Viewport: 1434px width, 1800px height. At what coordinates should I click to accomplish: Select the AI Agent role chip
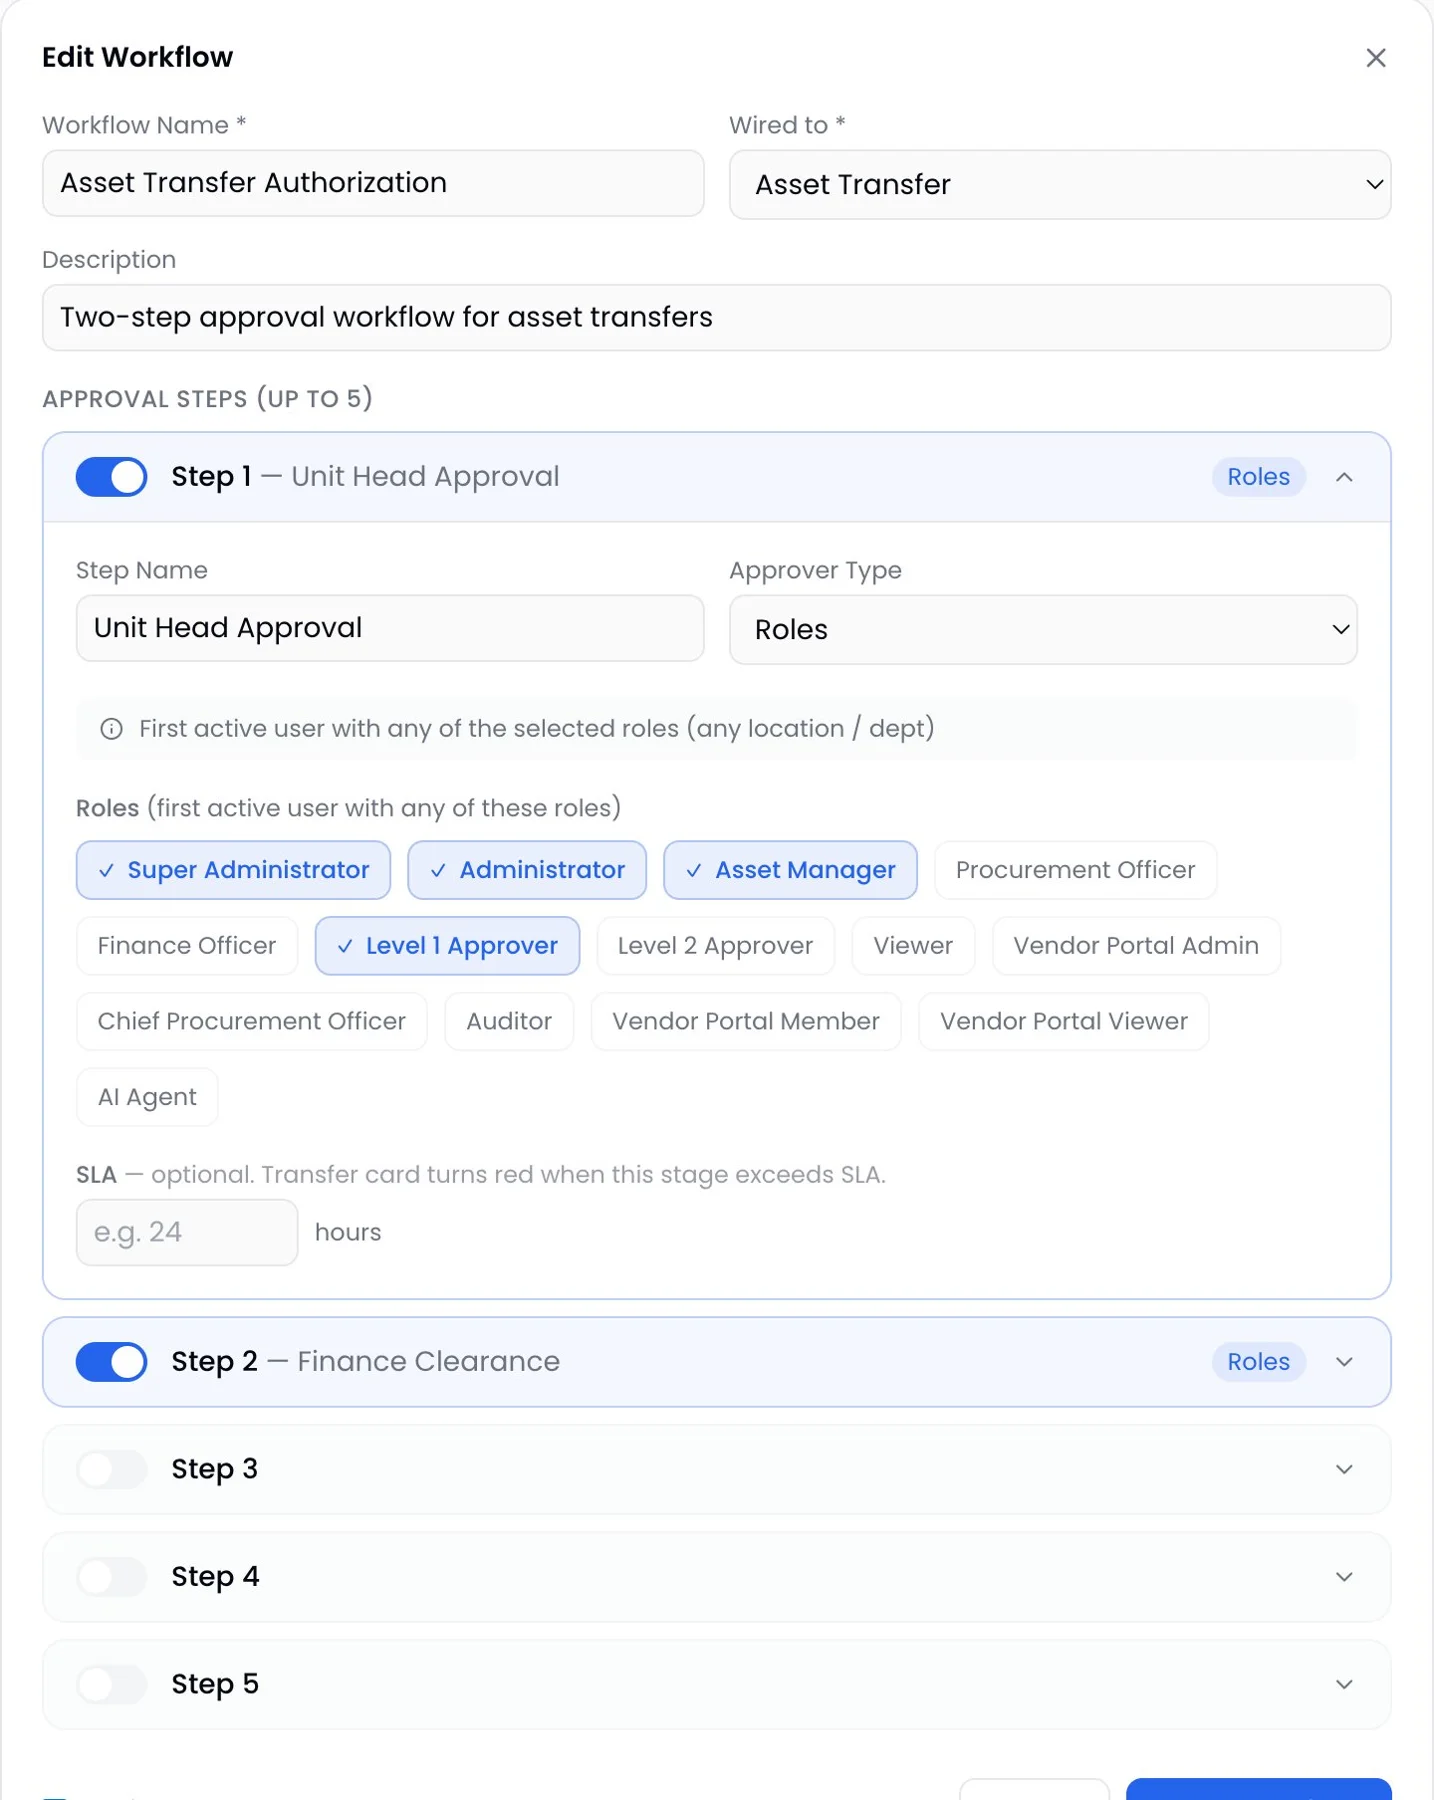[147, 1098]
